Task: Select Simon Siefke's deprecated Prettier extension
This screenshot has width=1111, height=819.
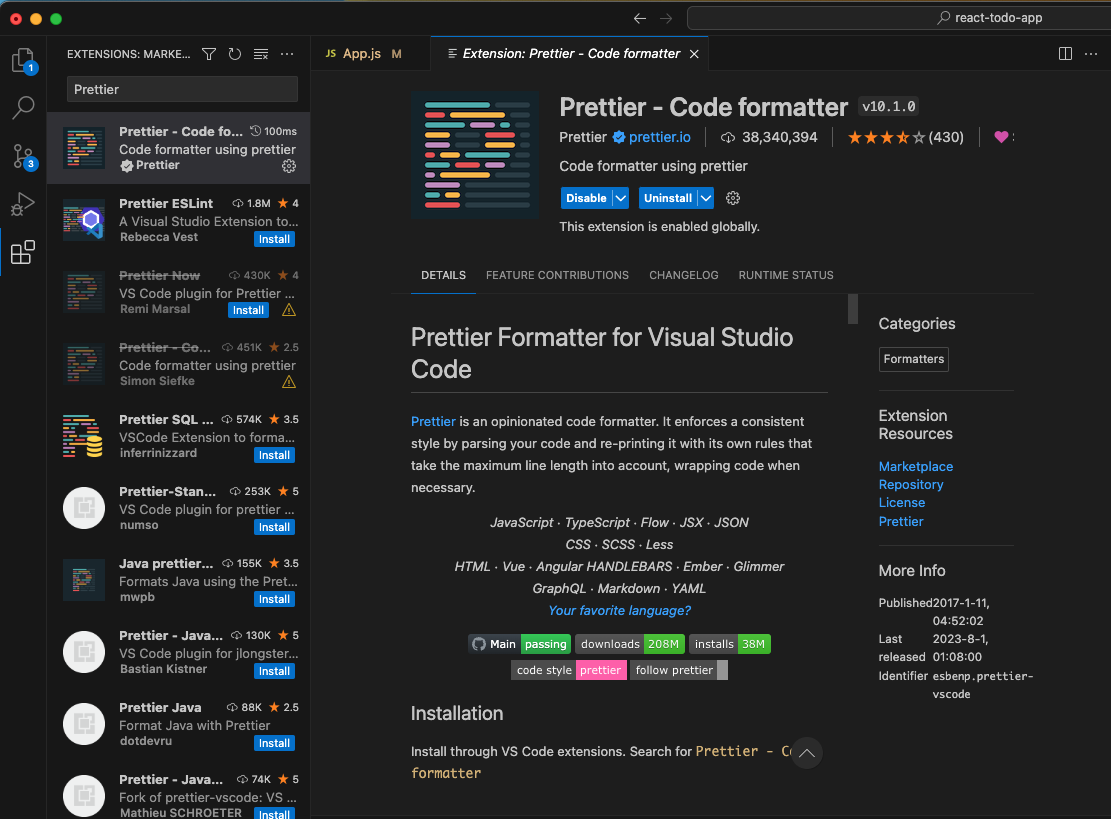Action: [179, 364]
